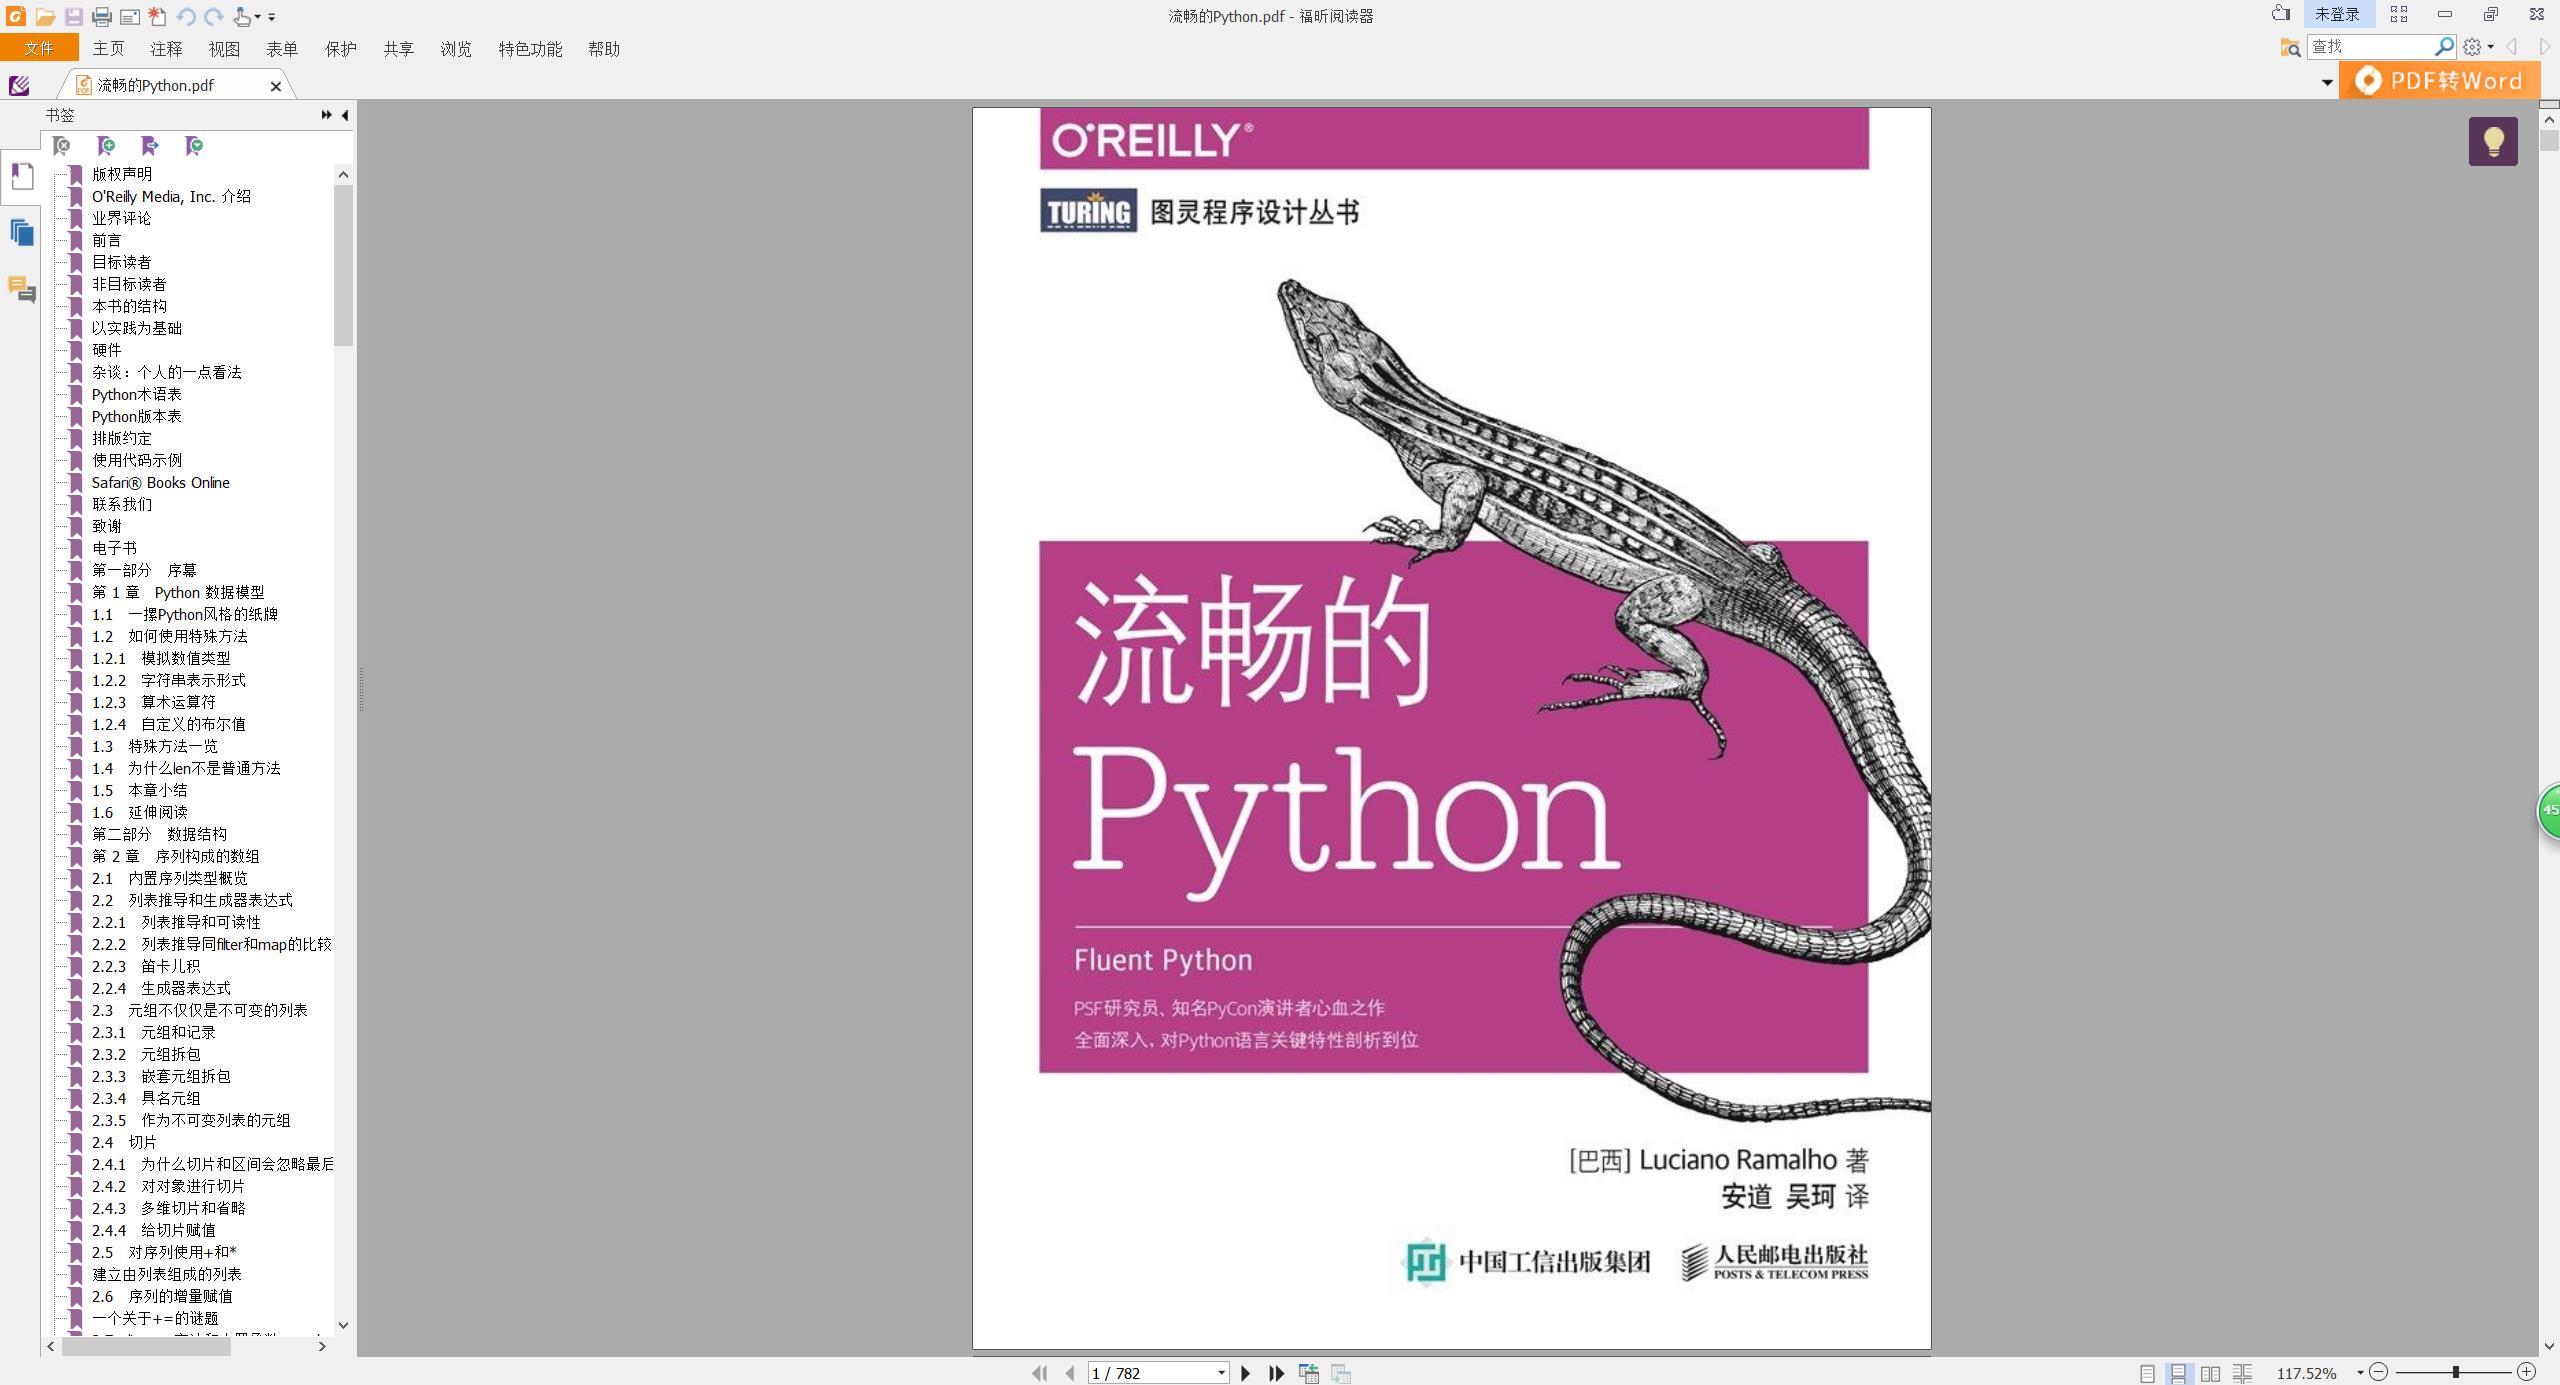This screenshot has height=1385, width=2560.
Task: Switch to the 注释 ribbon tab
Action: pyautogui.click(x=166, y=48)
